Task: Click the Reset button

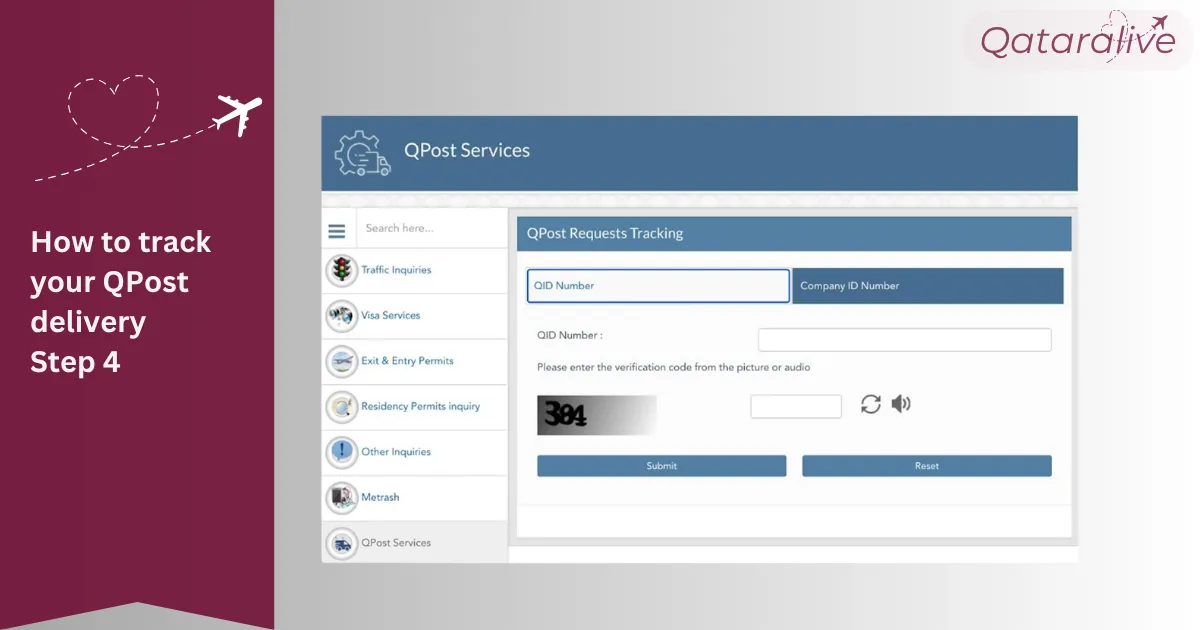Action: coord(927,466)
